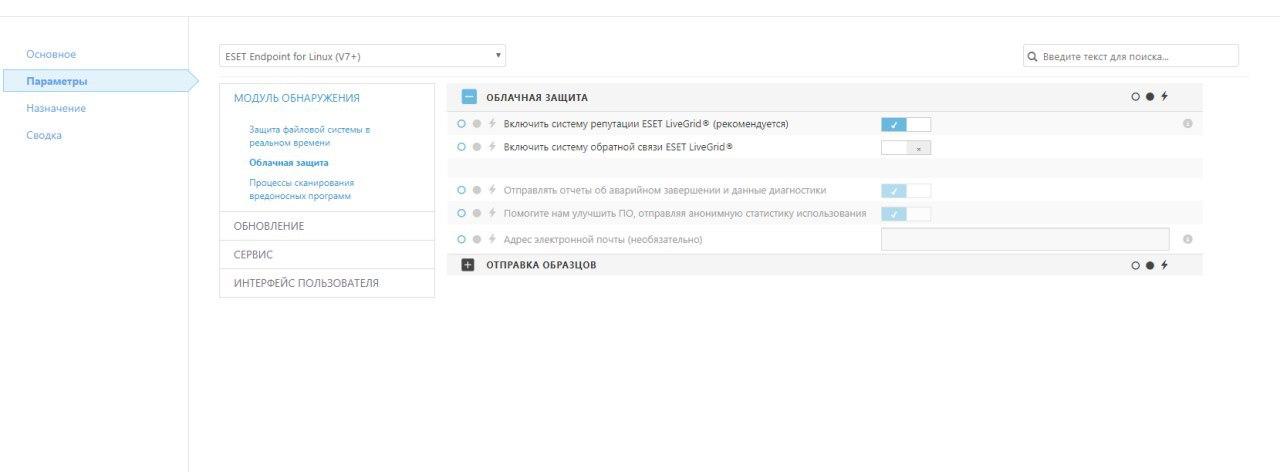This screenshot has width=1280, height=472.
Task: Click lightning icon on LiveGrid feedback system row
Action: point(492,147)
